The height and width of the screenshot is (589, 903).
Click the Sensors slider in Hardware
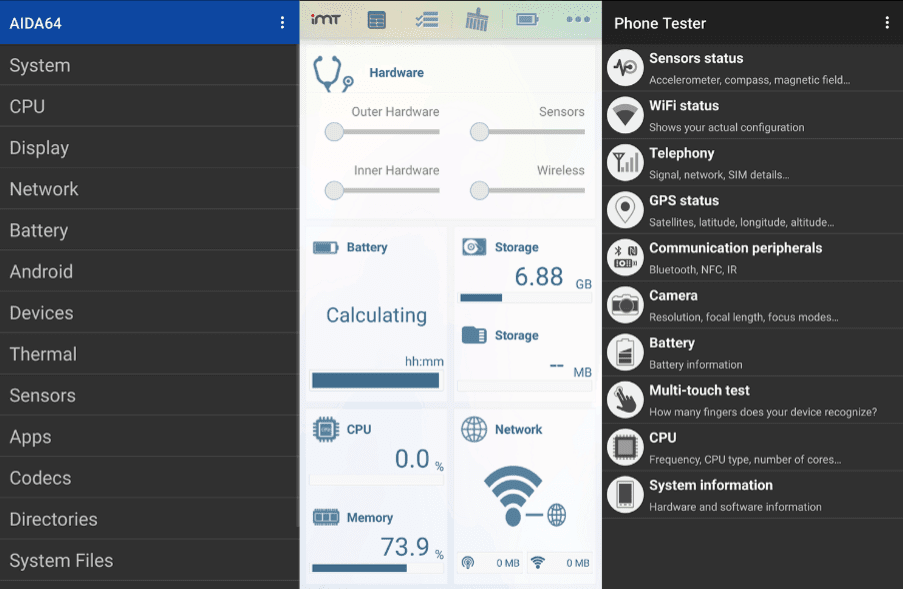tap(528, 132)
